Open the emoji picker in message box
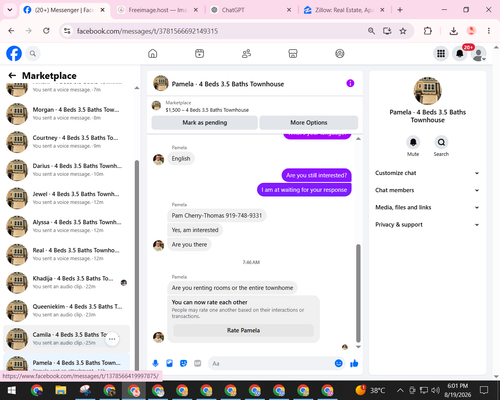 point(338,363)
